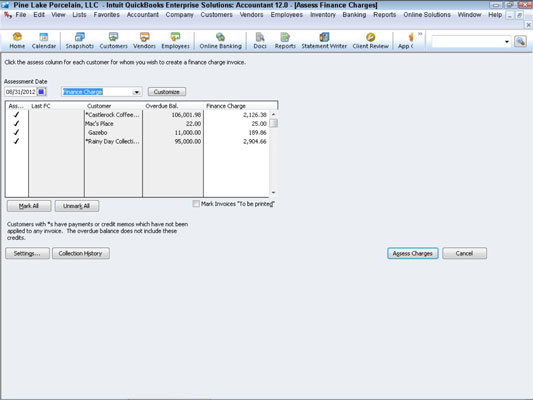
Task: Click the Assess Charges button
Action: coord(412,253)
